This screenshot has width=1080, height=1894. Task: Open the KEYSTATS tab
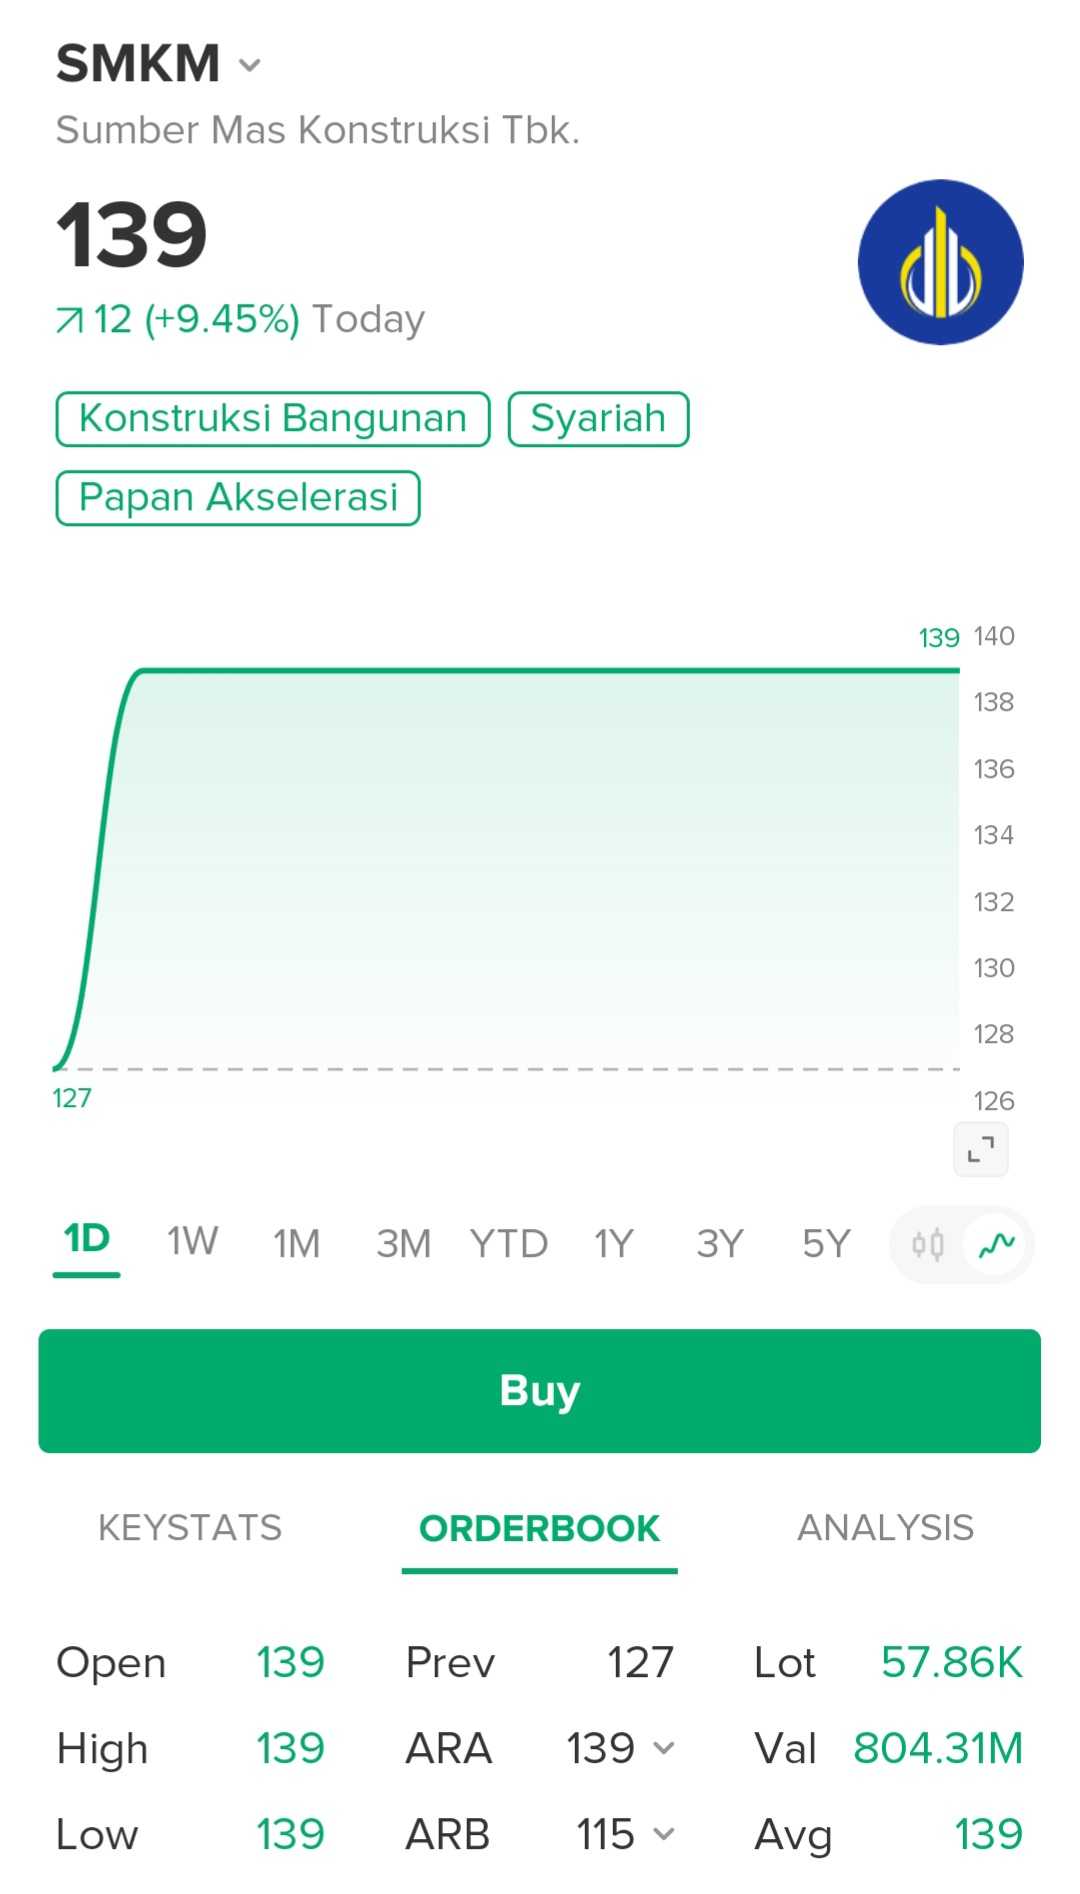[x=190, y=1528]
